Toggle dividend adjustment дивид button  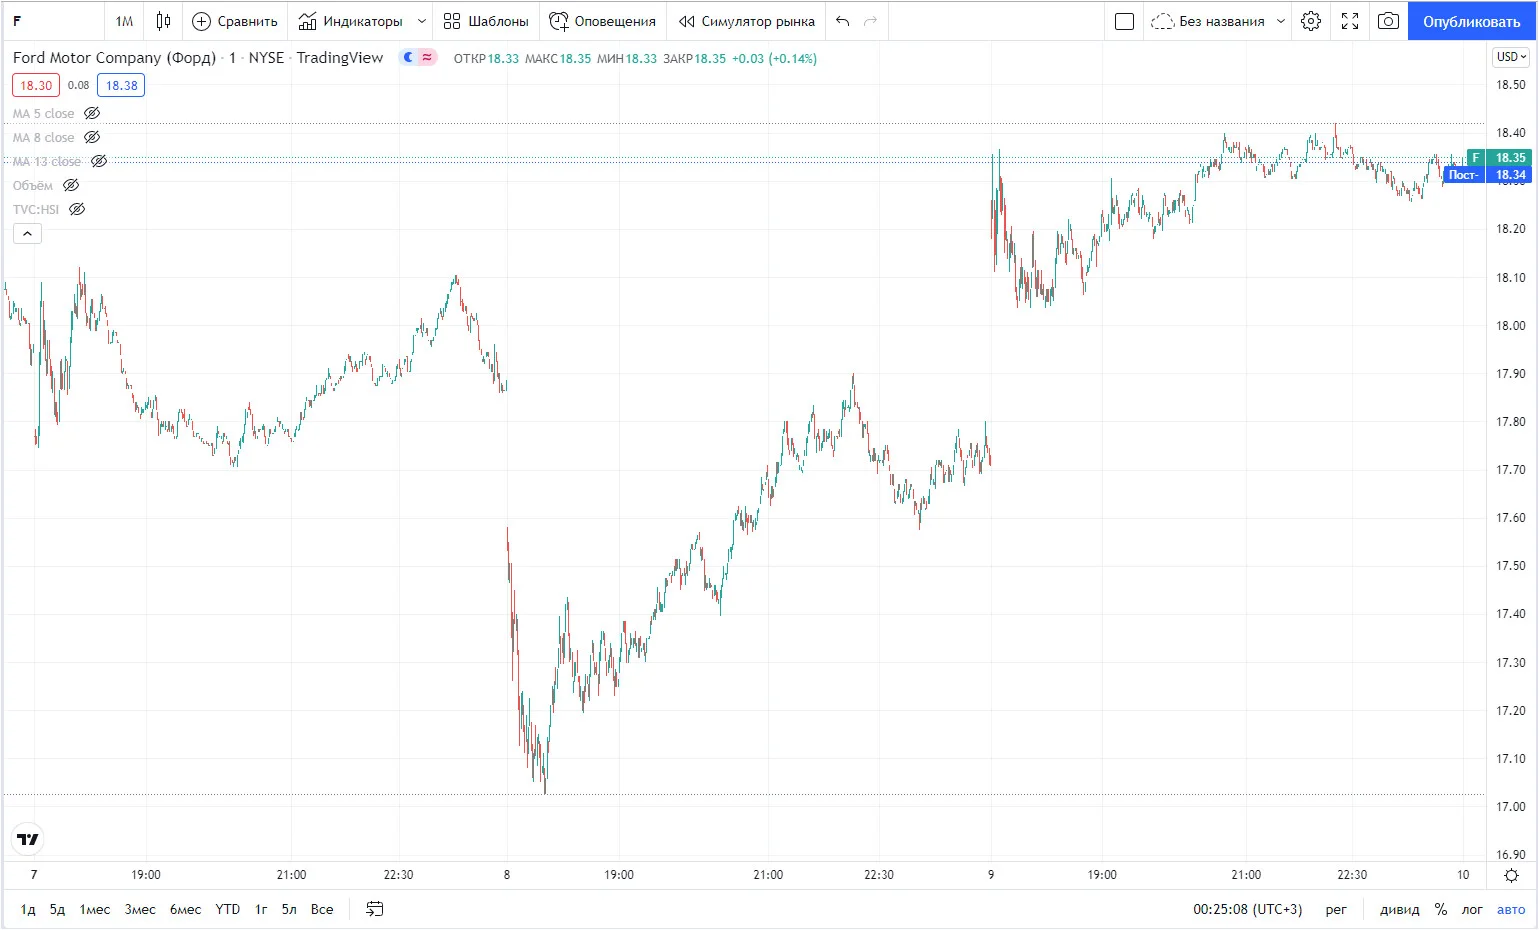[x=1399, y=909]
